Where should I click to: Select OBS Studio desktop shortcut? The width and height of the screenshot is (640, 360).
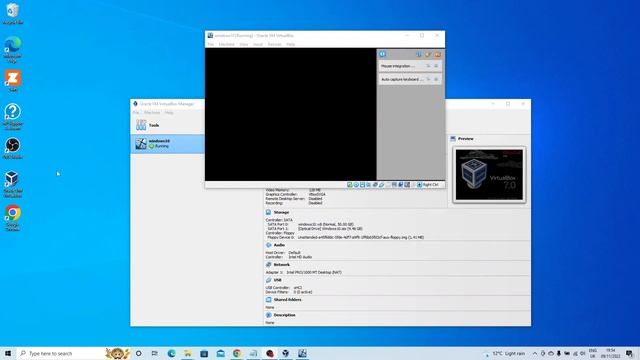13,148
